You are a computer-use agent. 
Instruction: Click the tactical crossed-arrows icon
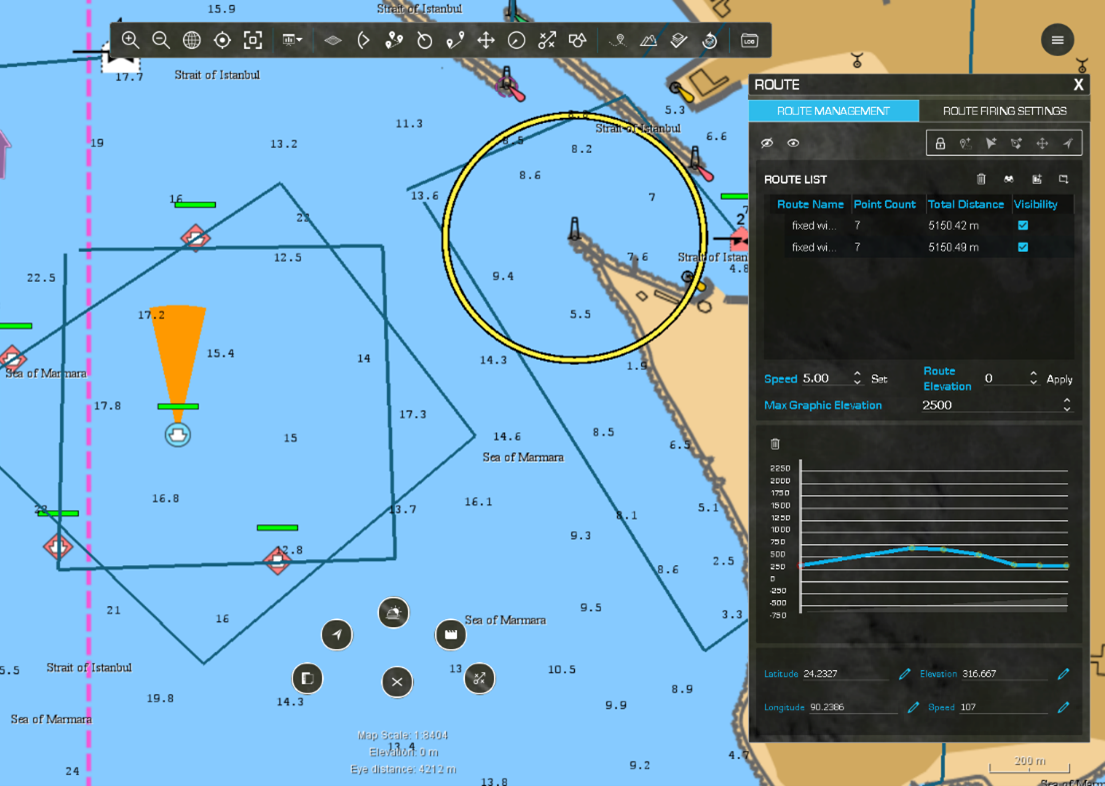pos(547,40)
